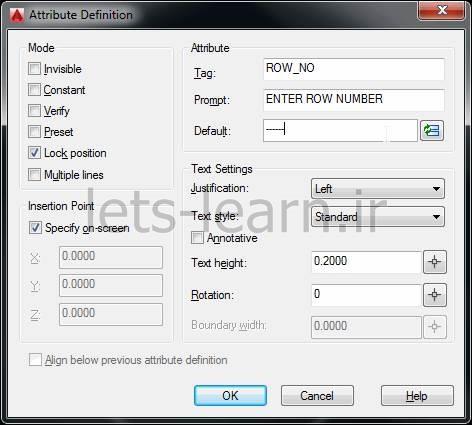Expand the Text style dropdown showing Standard

378,217
